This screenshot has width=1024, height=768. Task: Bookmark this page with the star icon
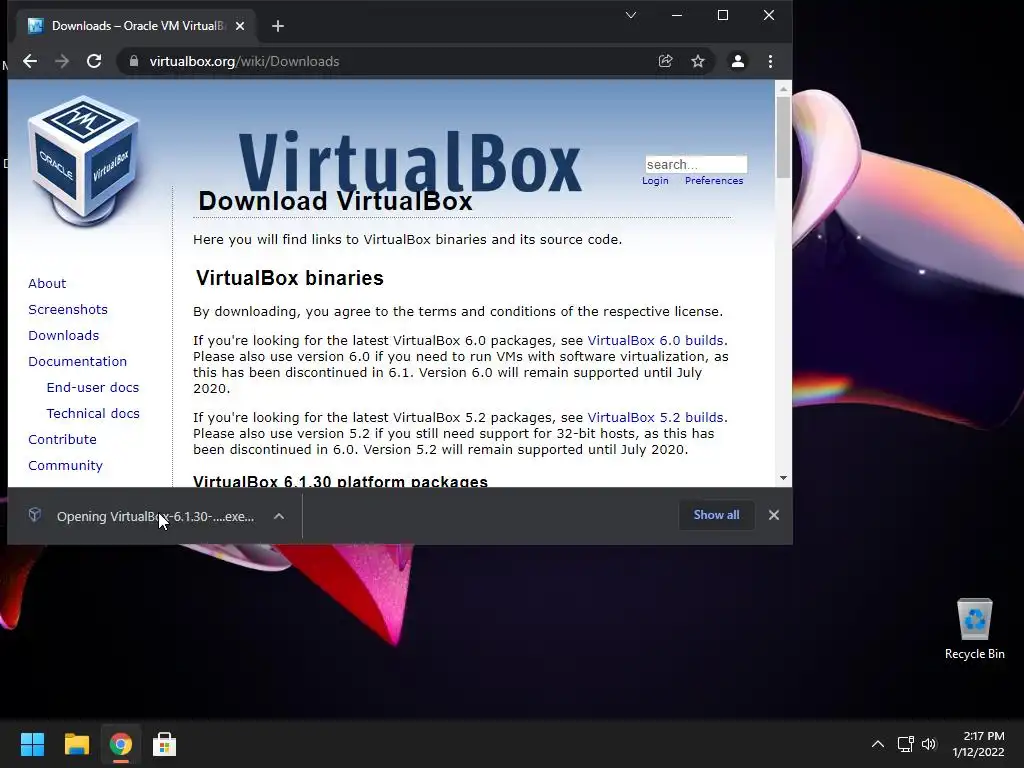pyautogui.click(x=698, y=61)
